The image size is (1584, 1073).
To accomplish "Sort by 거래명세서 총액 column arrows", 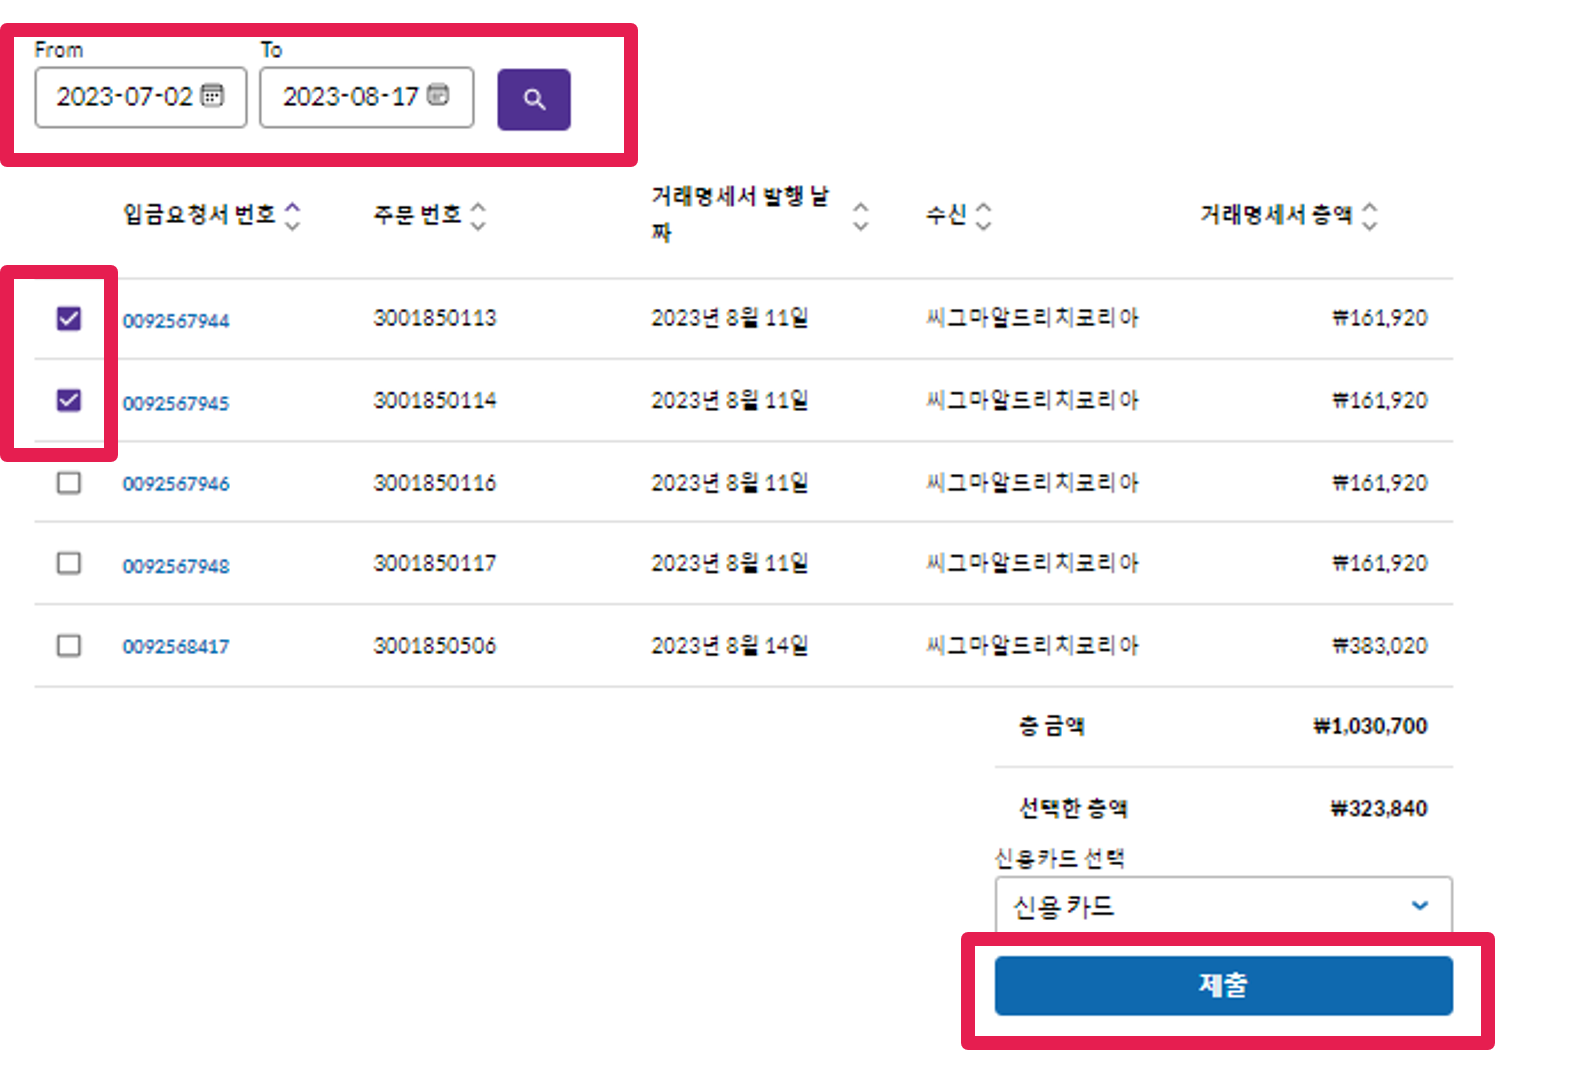I will click(x=1369, y=215).
